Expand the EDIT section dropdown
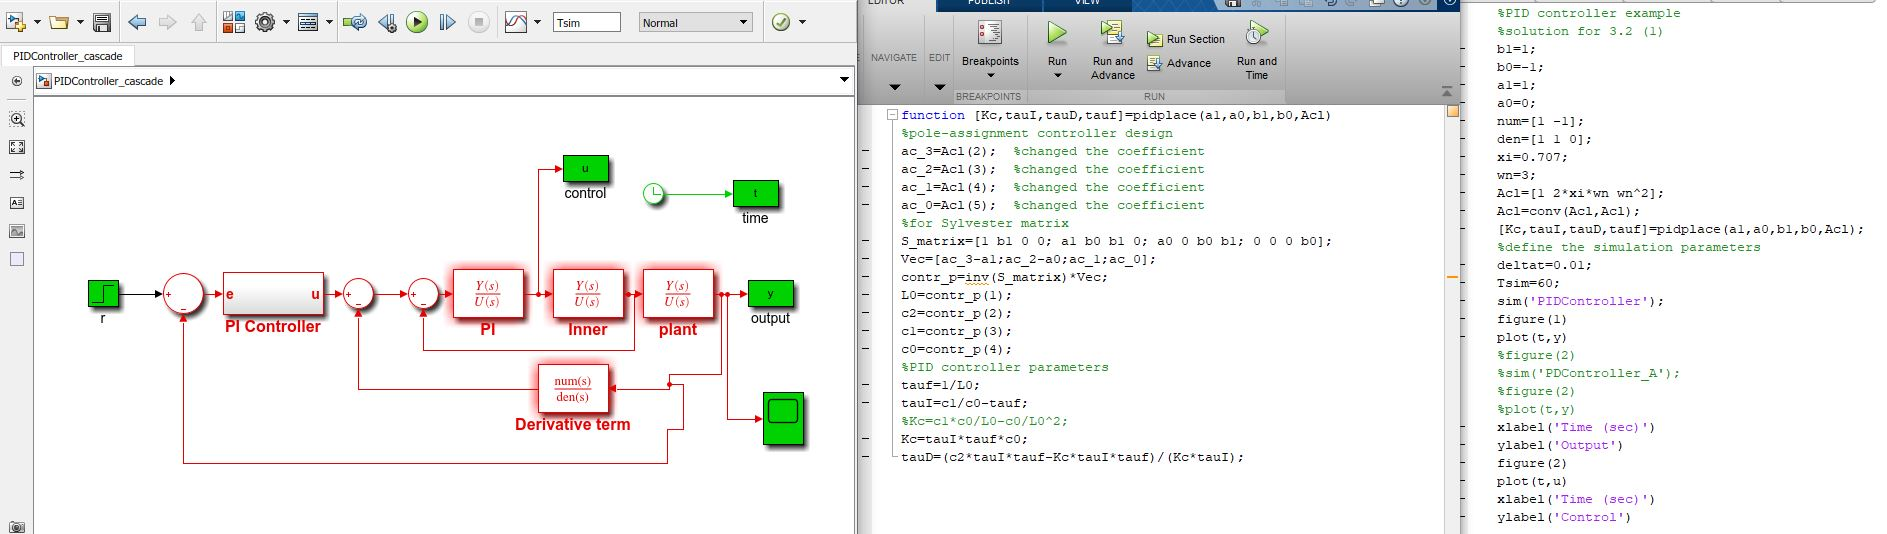The width and height of the screenshot is (1887, 534). [939, 87]
